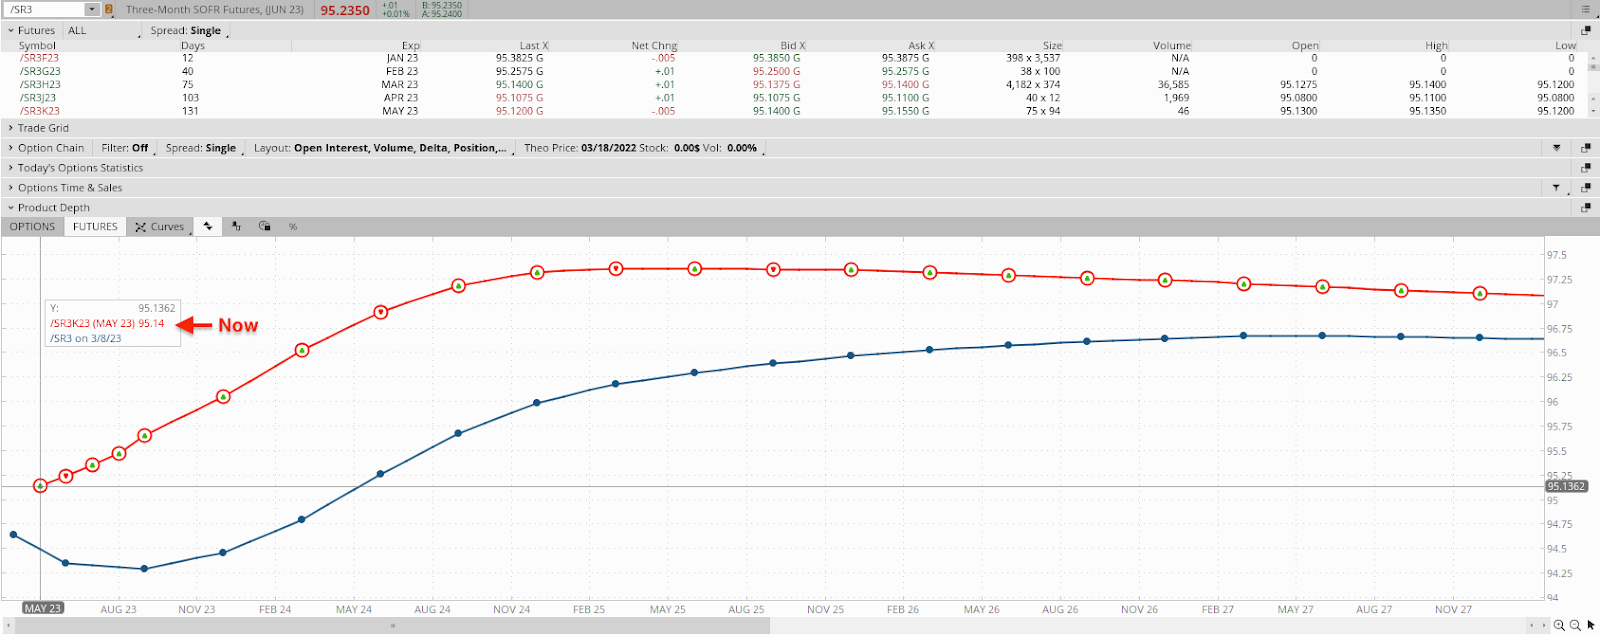
Task: Expand Today's Options Statistics section
Action: [11, 168]
